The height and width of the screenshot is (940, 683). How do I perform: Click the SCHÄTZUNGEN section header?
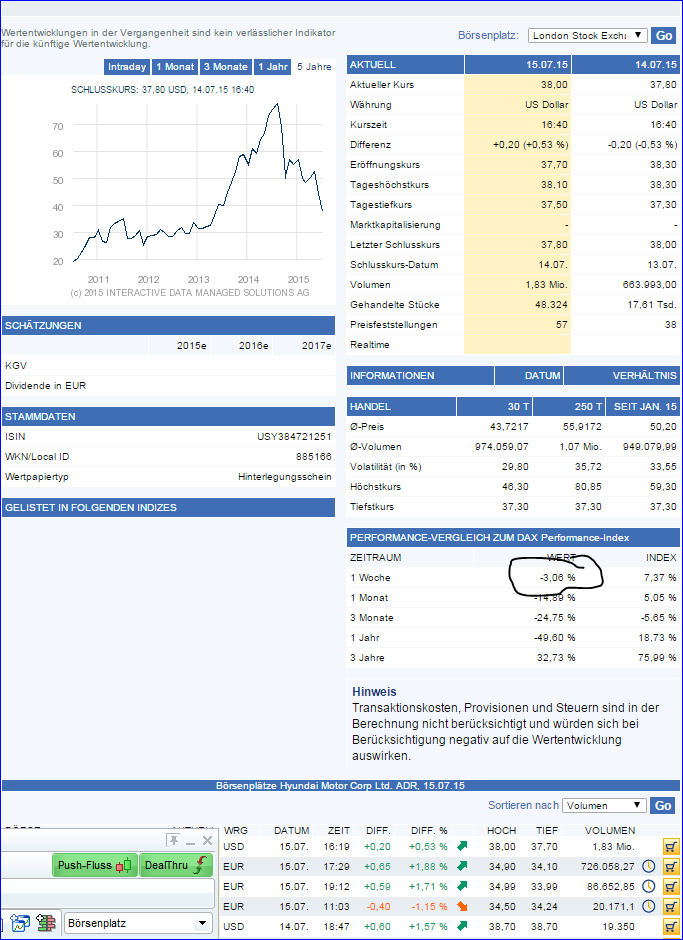tap(168, 326)
